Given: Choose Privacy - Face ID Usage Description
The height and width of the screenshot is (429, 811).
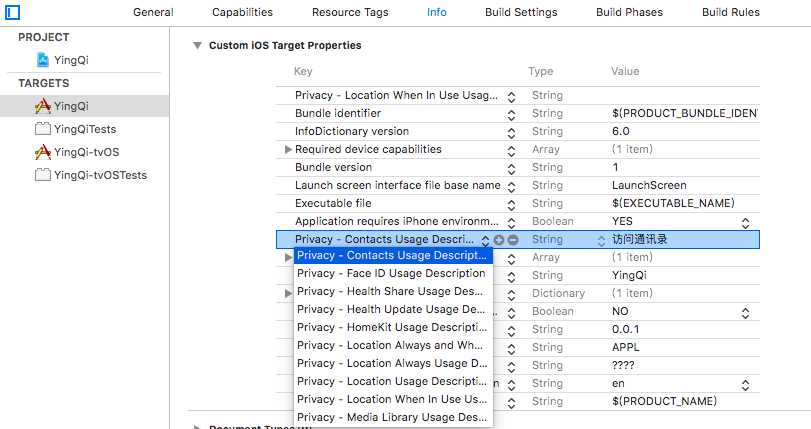Looking at the screenshot, I should click(393, 273).
